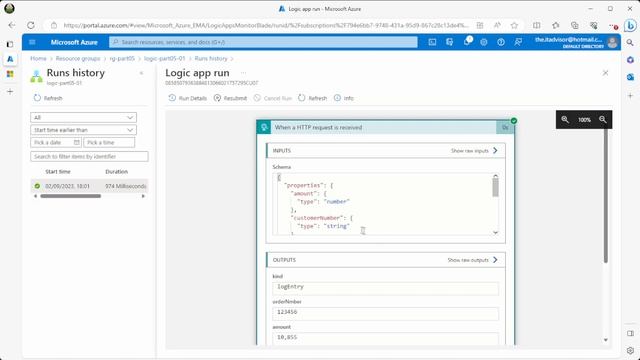Click the runs list horizontal scrollbar

71,196
